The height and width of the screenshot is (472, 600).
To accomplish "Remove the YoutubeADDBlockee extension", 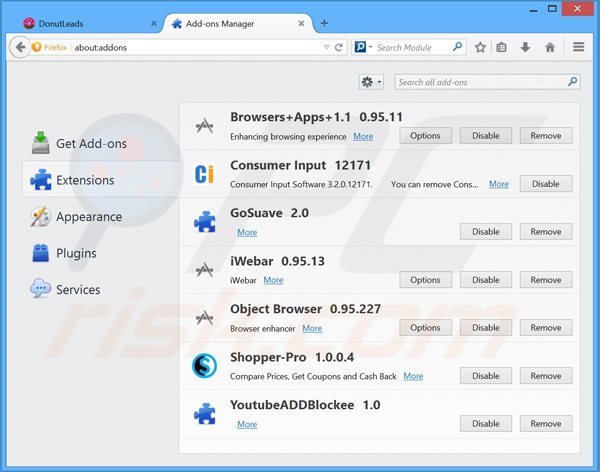I will [x=546, y=424].
